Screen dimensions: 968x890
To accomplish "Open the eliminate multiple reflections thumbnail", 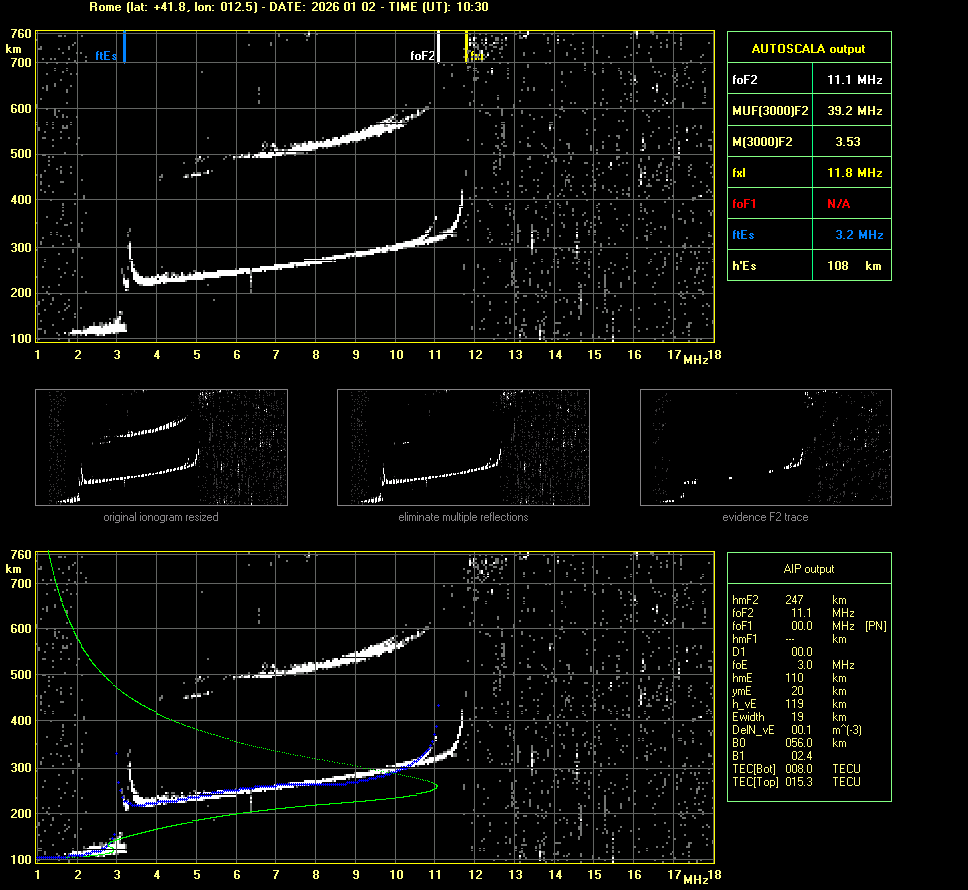I will click(x=463, y=447).
